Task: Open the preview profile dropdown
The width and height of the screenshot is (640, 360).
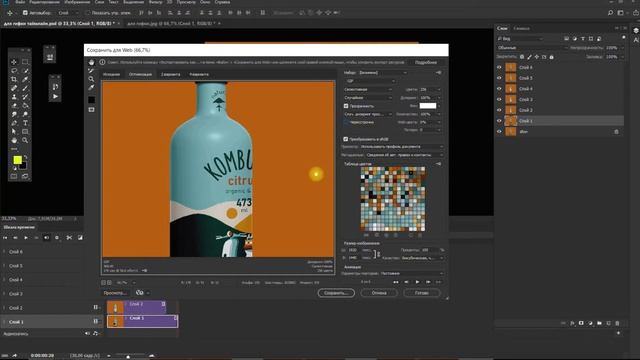Action: [x=402, y=147]
